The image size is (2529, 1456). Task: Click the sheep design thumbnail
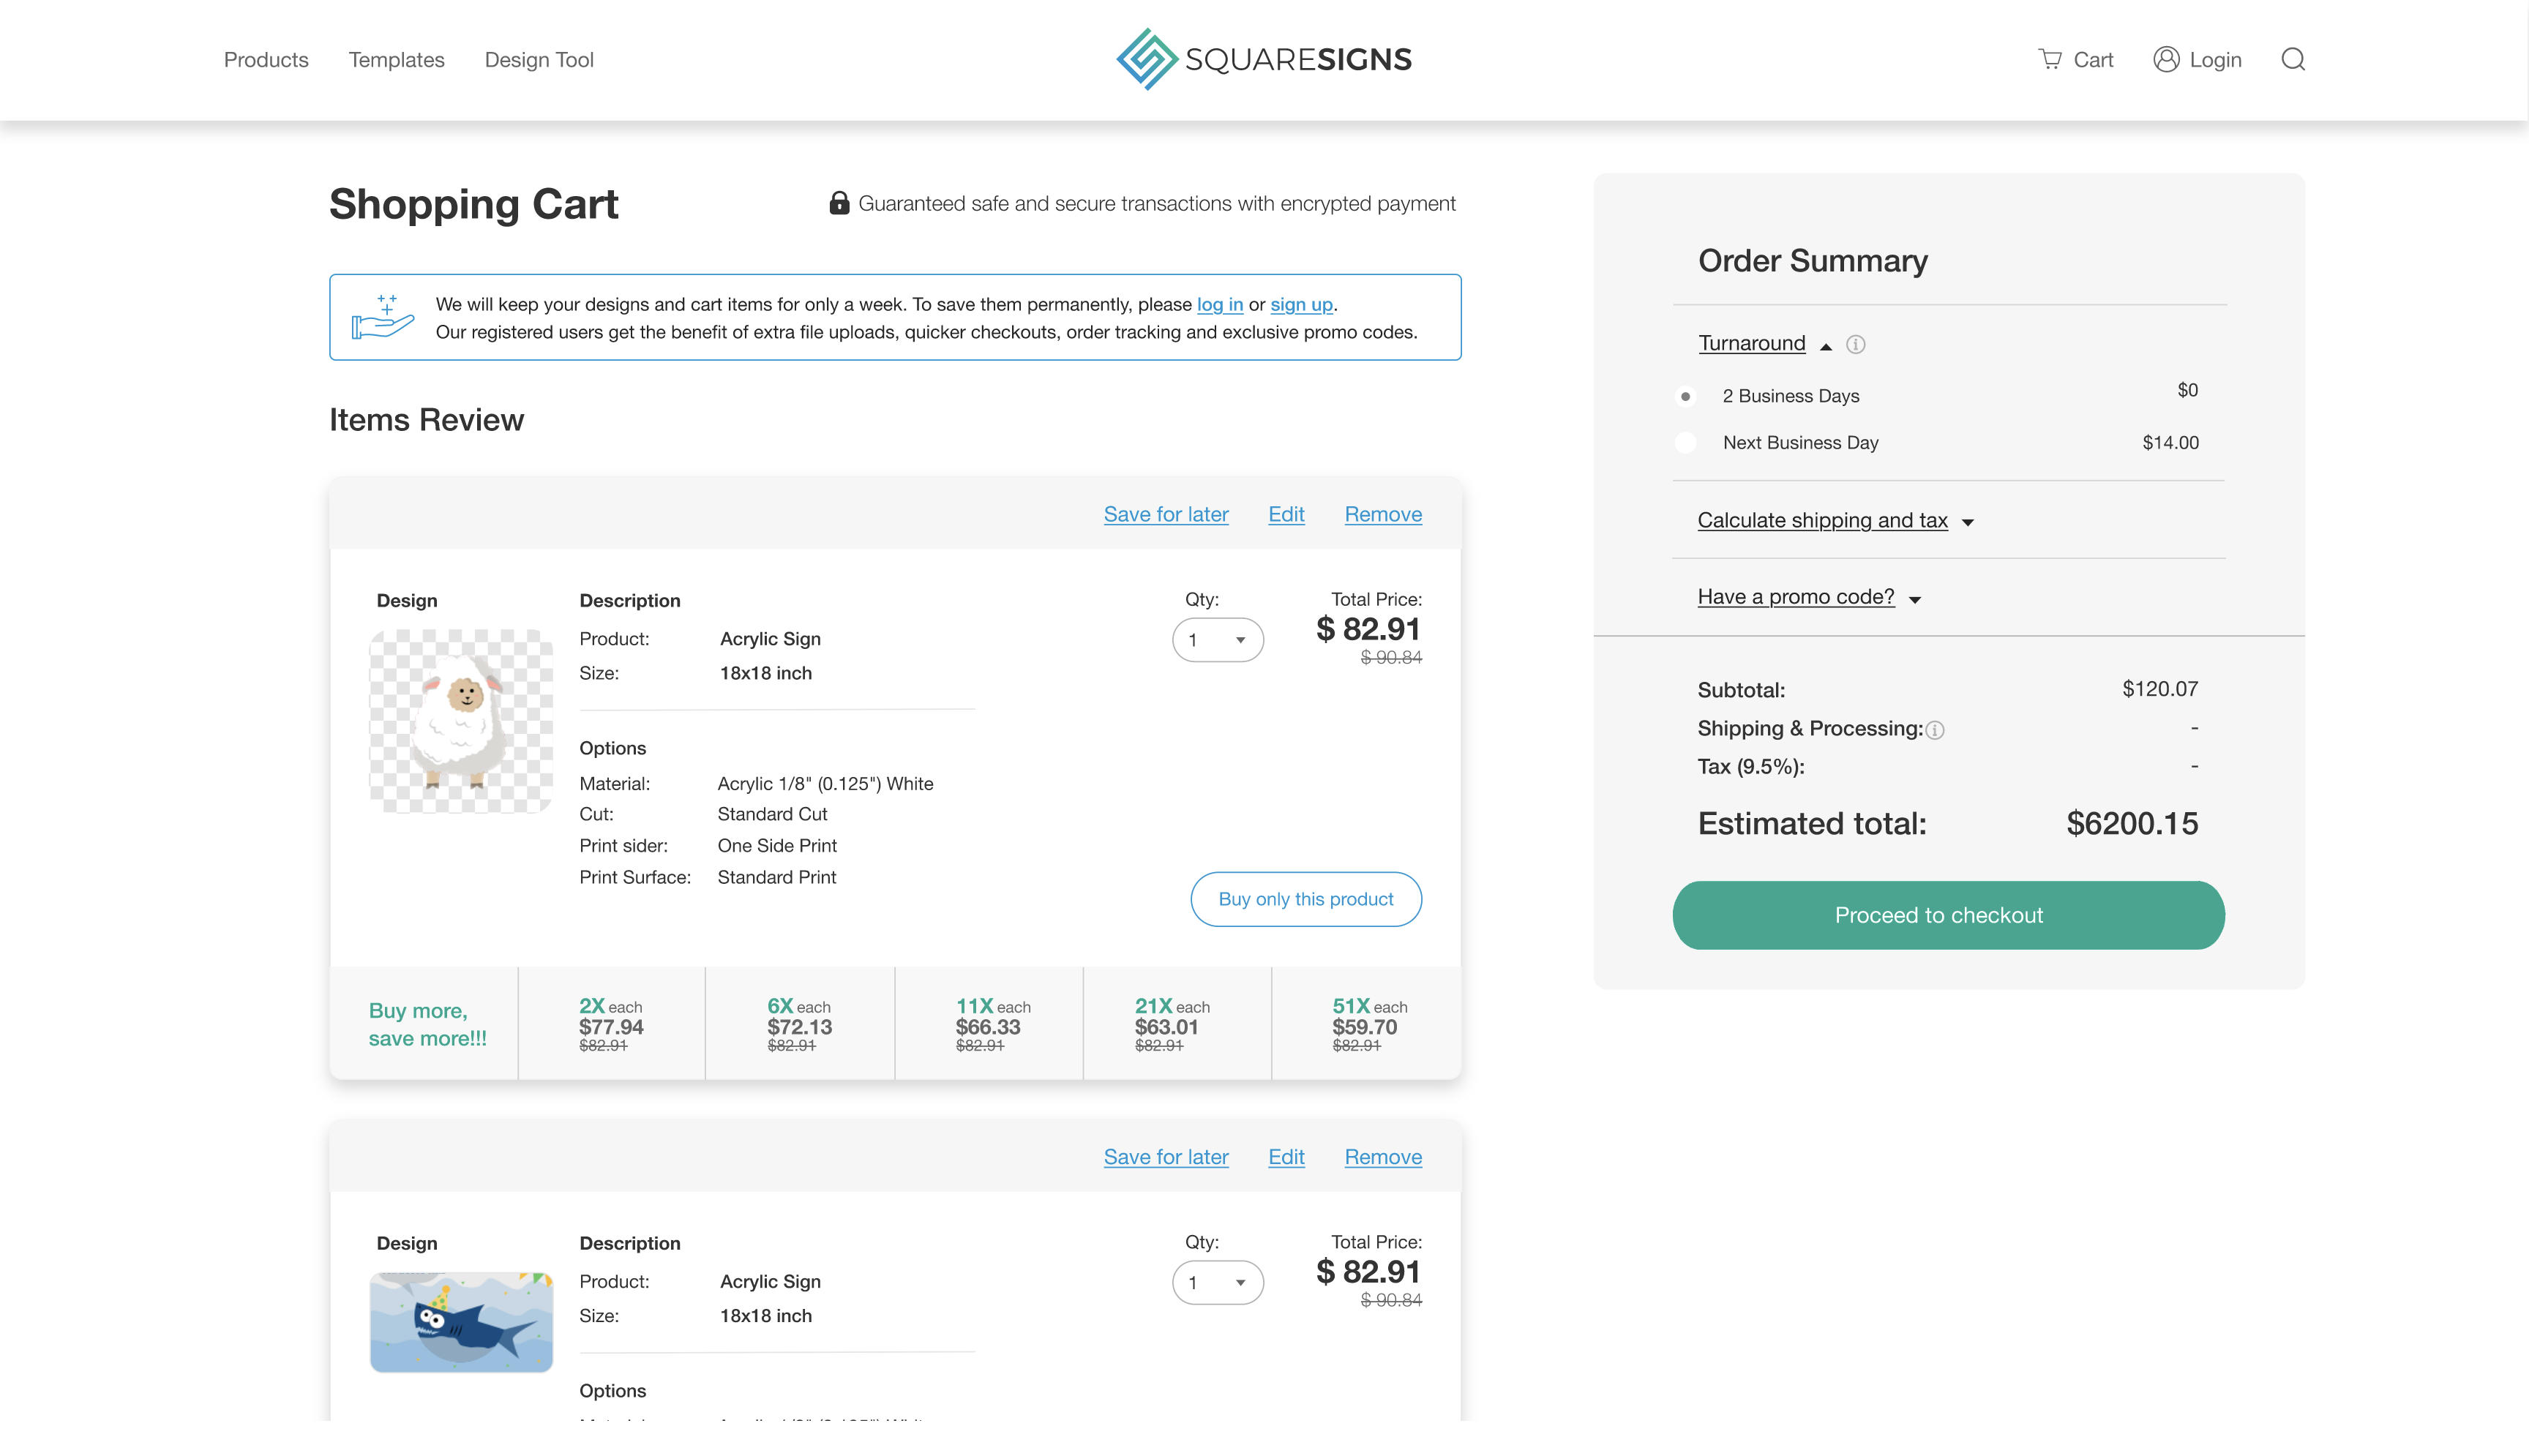pyautogui.click(x=461, y=721)
